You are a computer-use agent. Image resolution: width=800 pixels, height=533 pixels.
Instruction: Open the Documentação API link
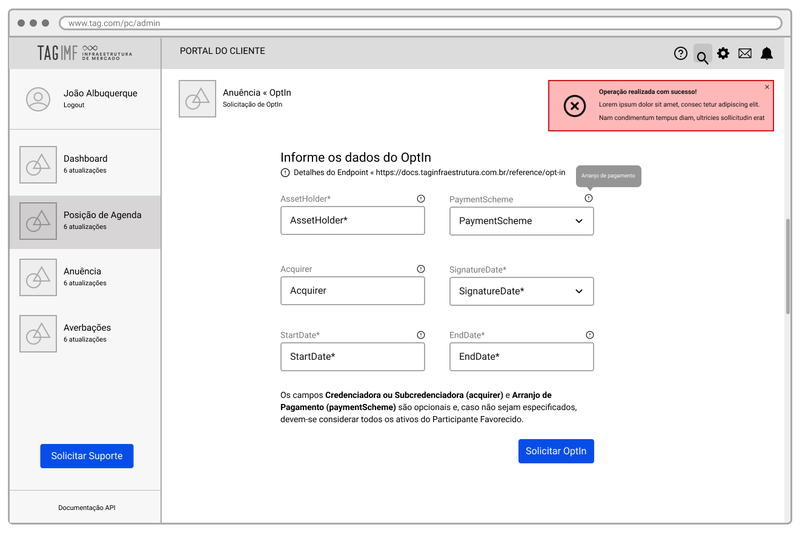[x=87, y=507]
